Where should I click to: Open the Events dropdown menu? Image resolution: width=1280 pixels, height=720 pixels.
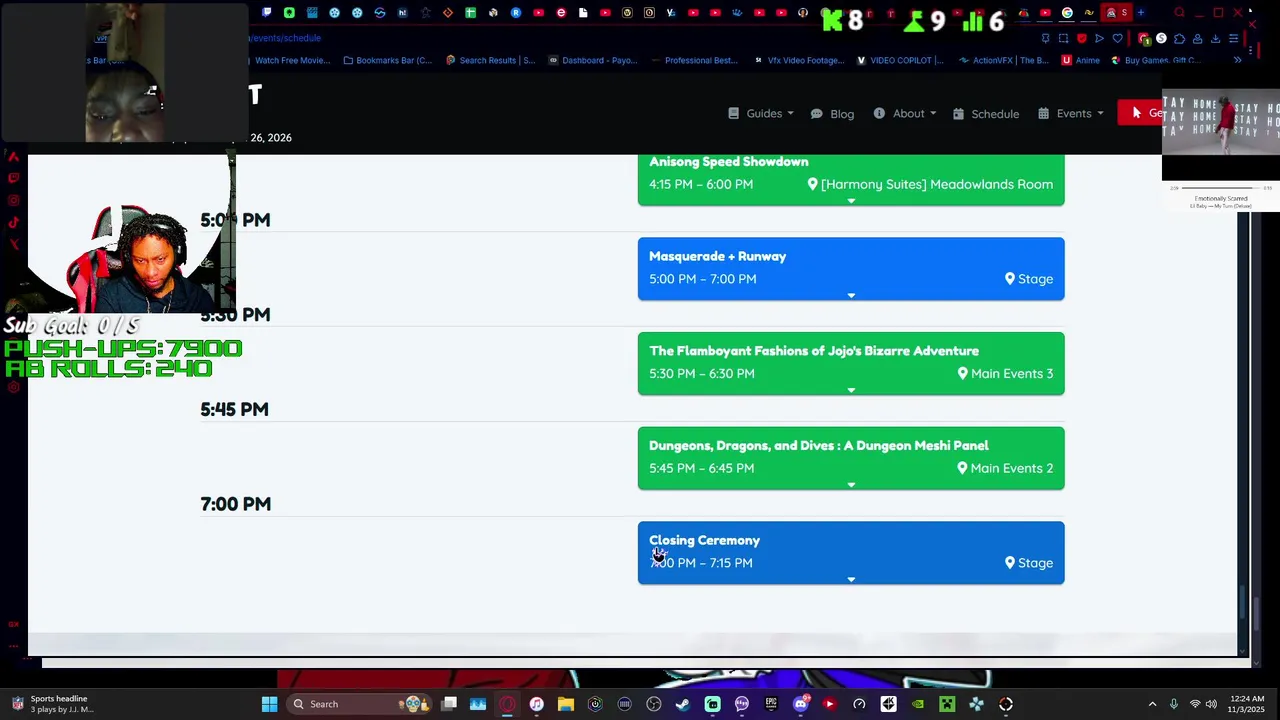[x=1071, y=113]
